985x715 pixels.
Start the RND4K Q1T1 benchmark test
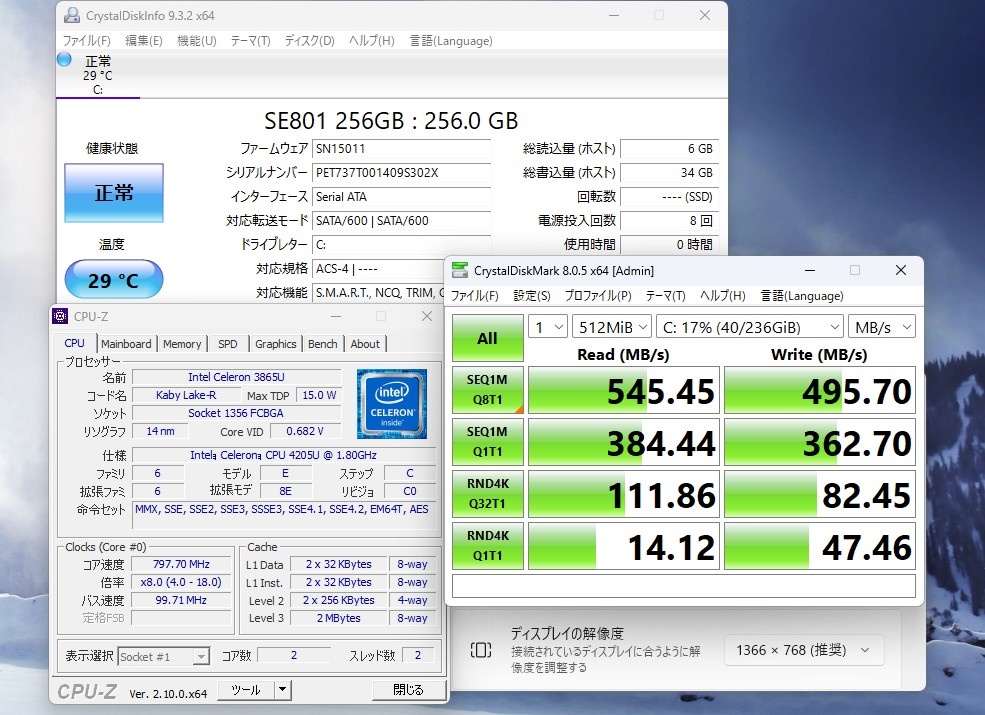point(487,545)
